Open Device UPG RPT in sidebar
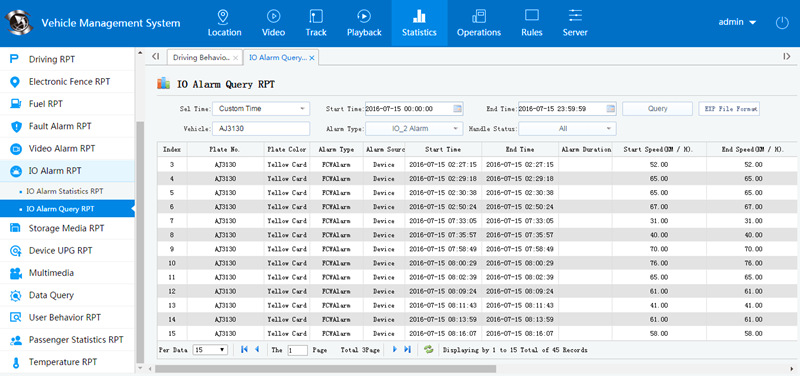The width and height of the screenshot is (800, 376). (67, 250)
